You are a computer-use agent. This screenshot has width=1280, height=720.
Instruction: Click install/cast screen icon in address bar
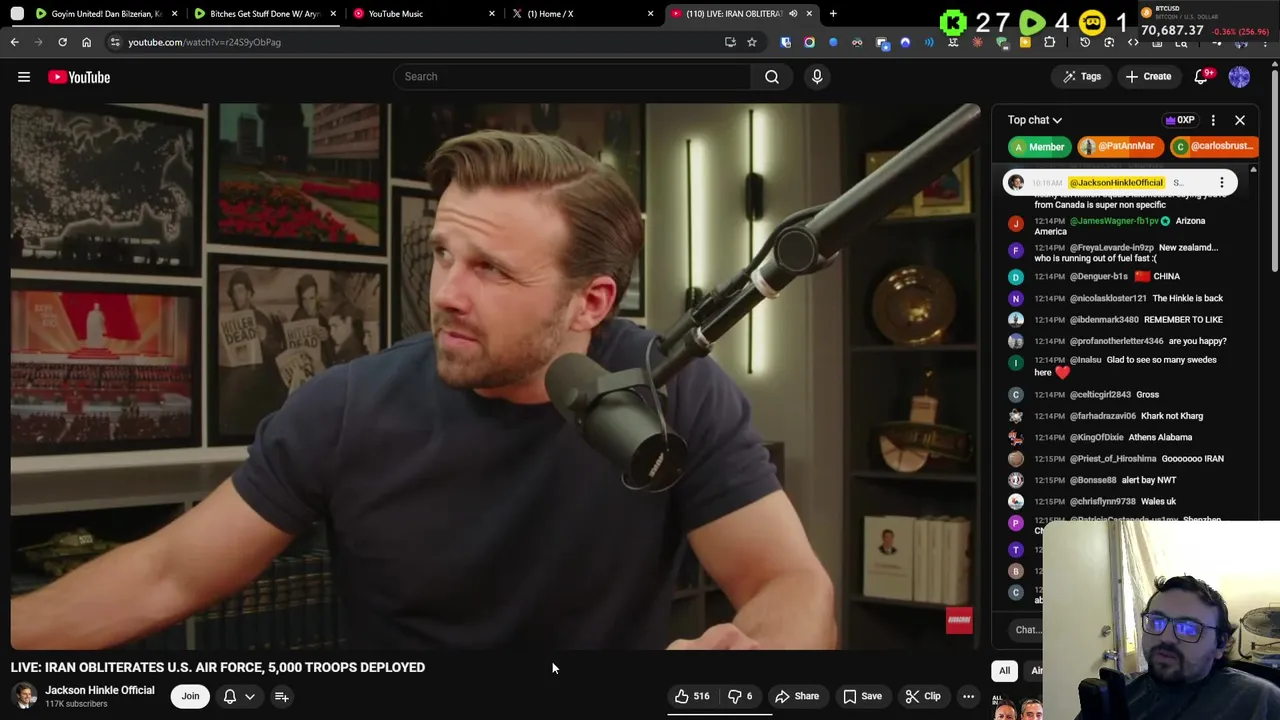pos(730,42)
